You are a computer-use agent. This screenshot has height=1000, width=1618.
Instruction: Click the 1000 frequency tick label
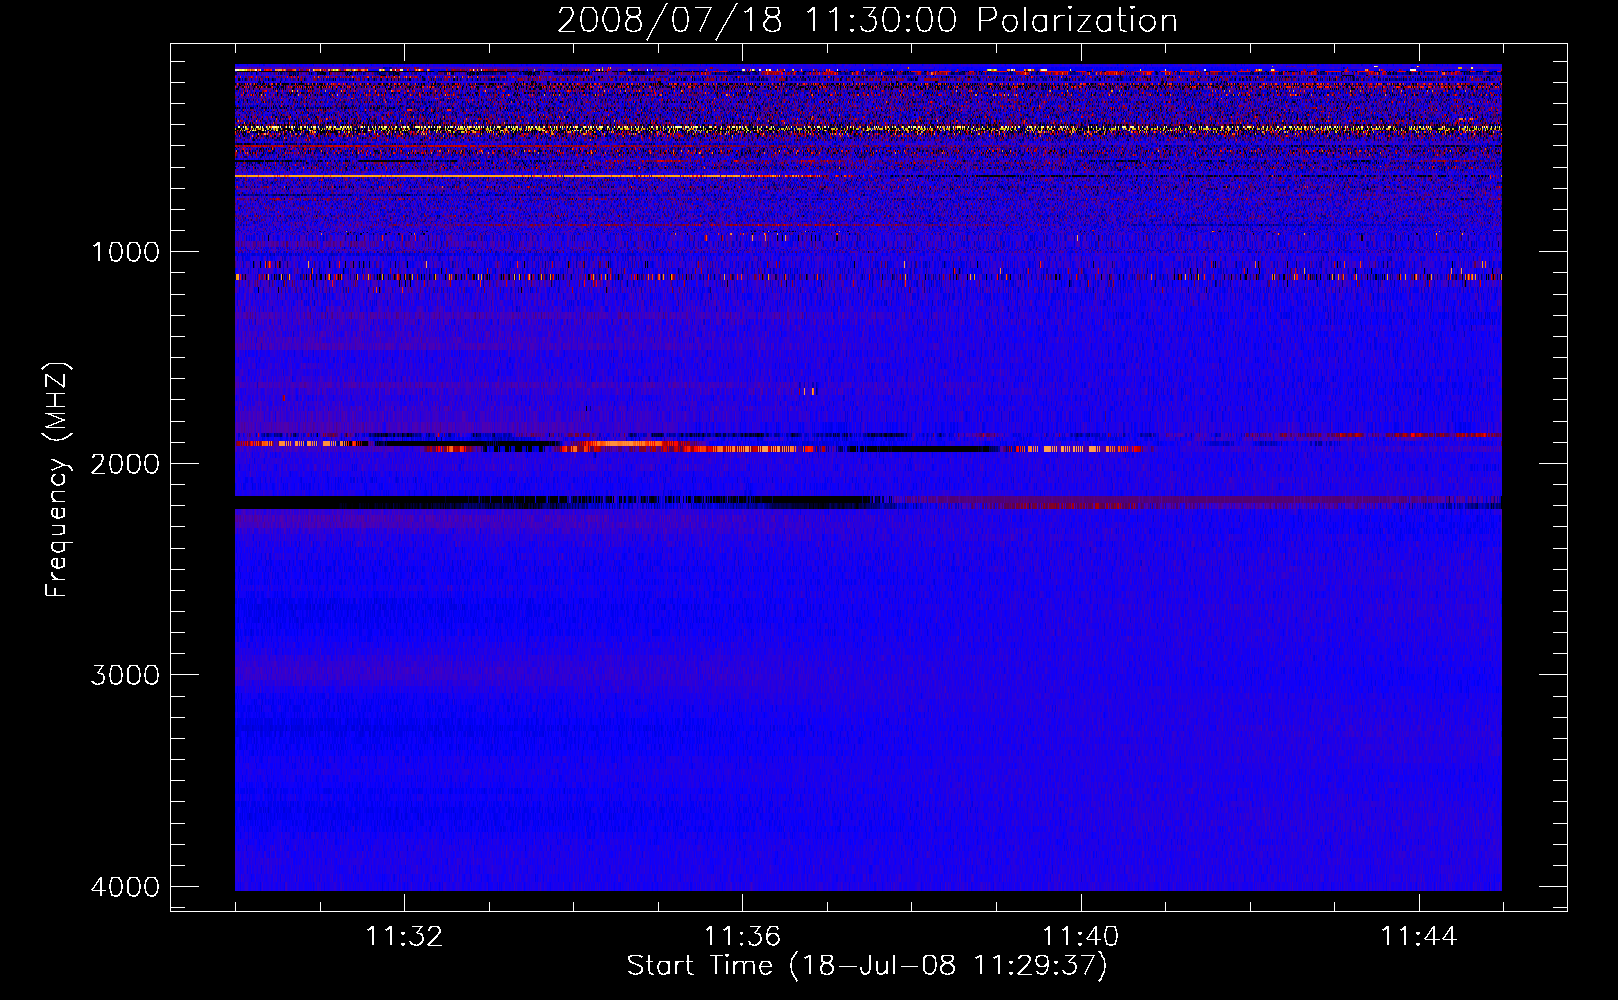125,251
